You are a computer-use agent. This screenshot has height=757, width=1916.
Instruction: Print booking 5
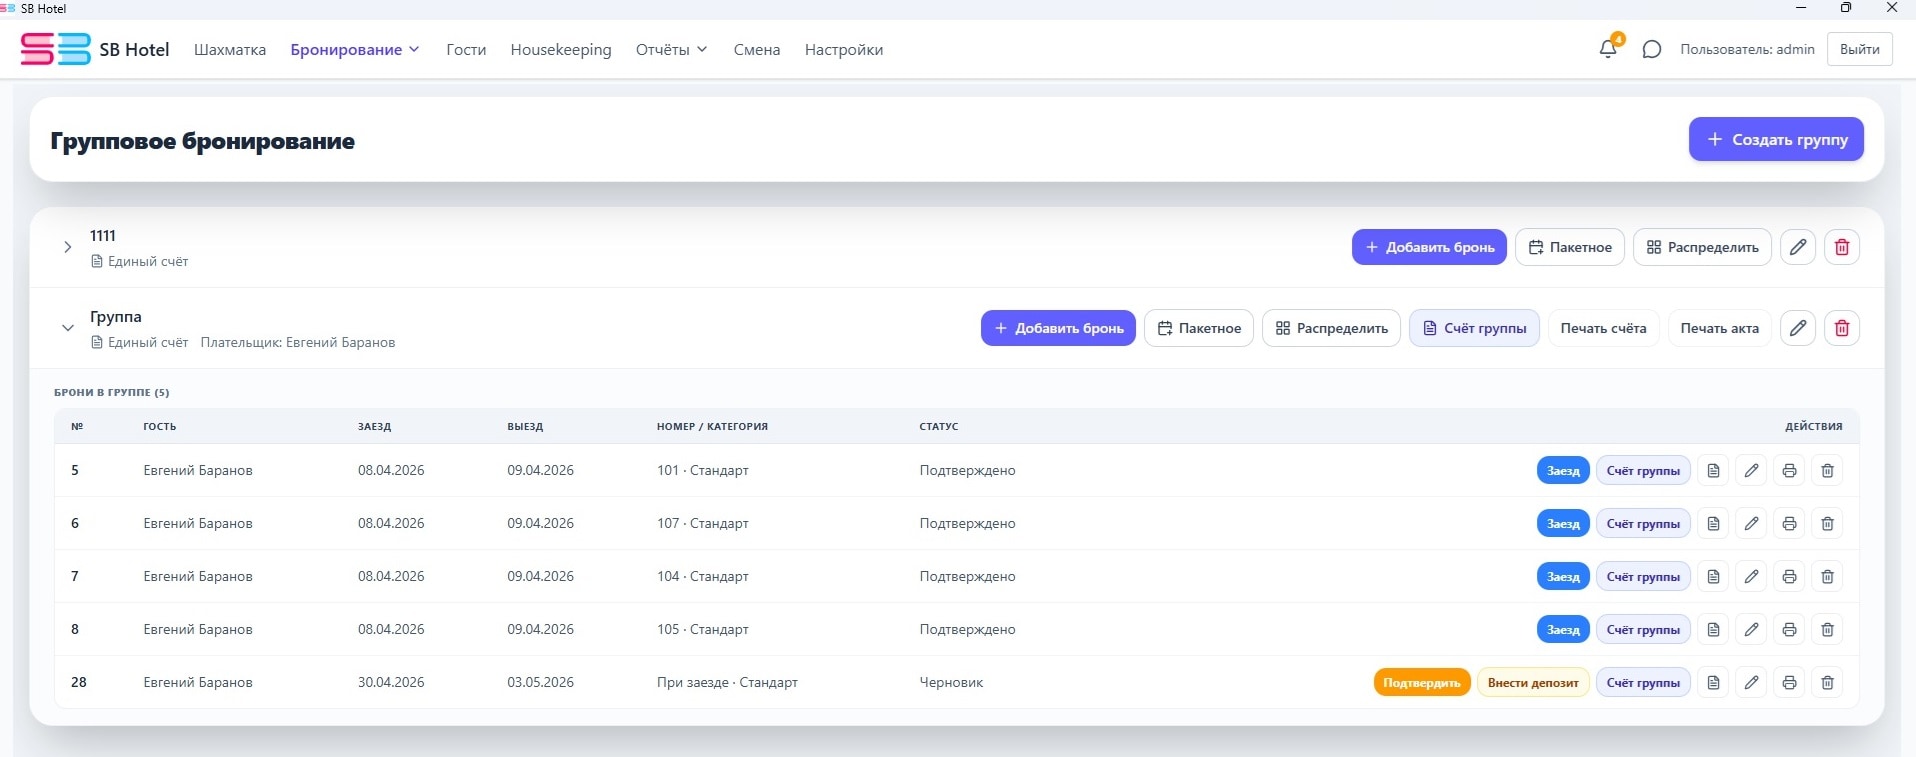click(x=1789, y=470)
